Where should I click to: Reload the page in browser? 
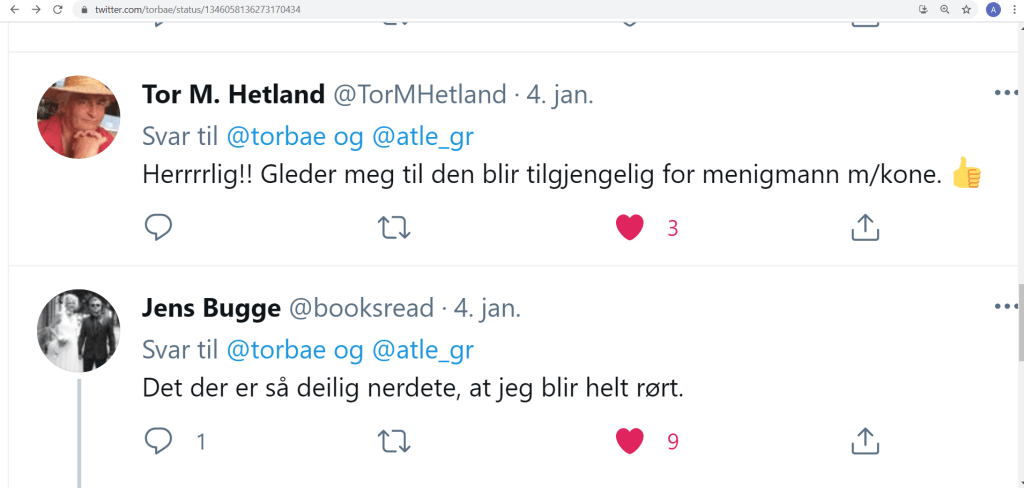pos(58,9)
